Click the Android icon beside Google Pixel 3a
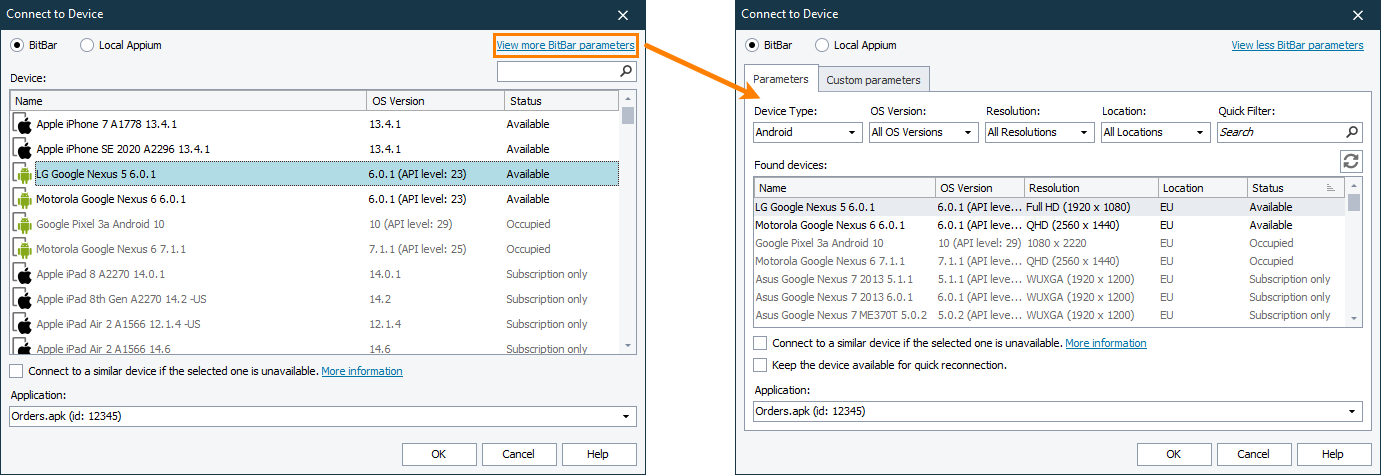 coord(23,224)
